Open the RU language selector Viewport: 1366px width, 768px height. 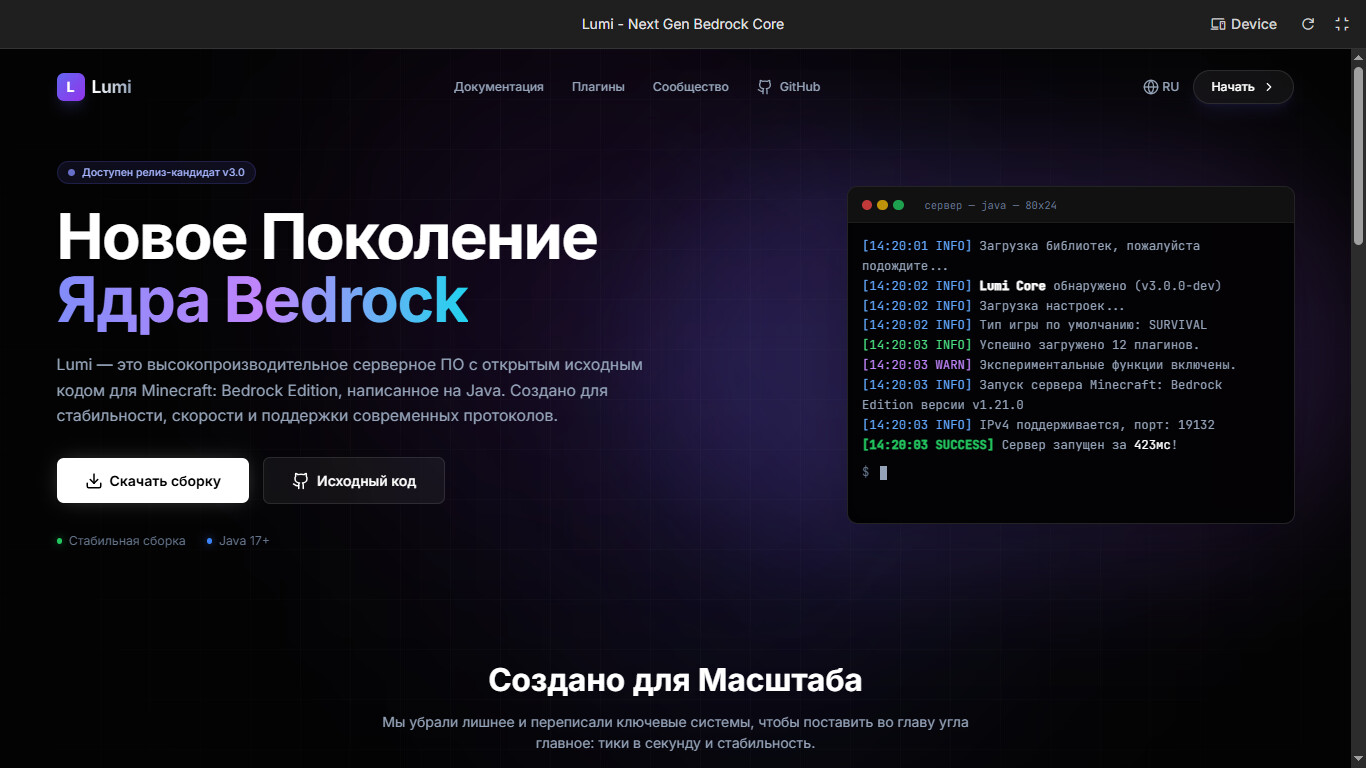tap(1160, 87)
